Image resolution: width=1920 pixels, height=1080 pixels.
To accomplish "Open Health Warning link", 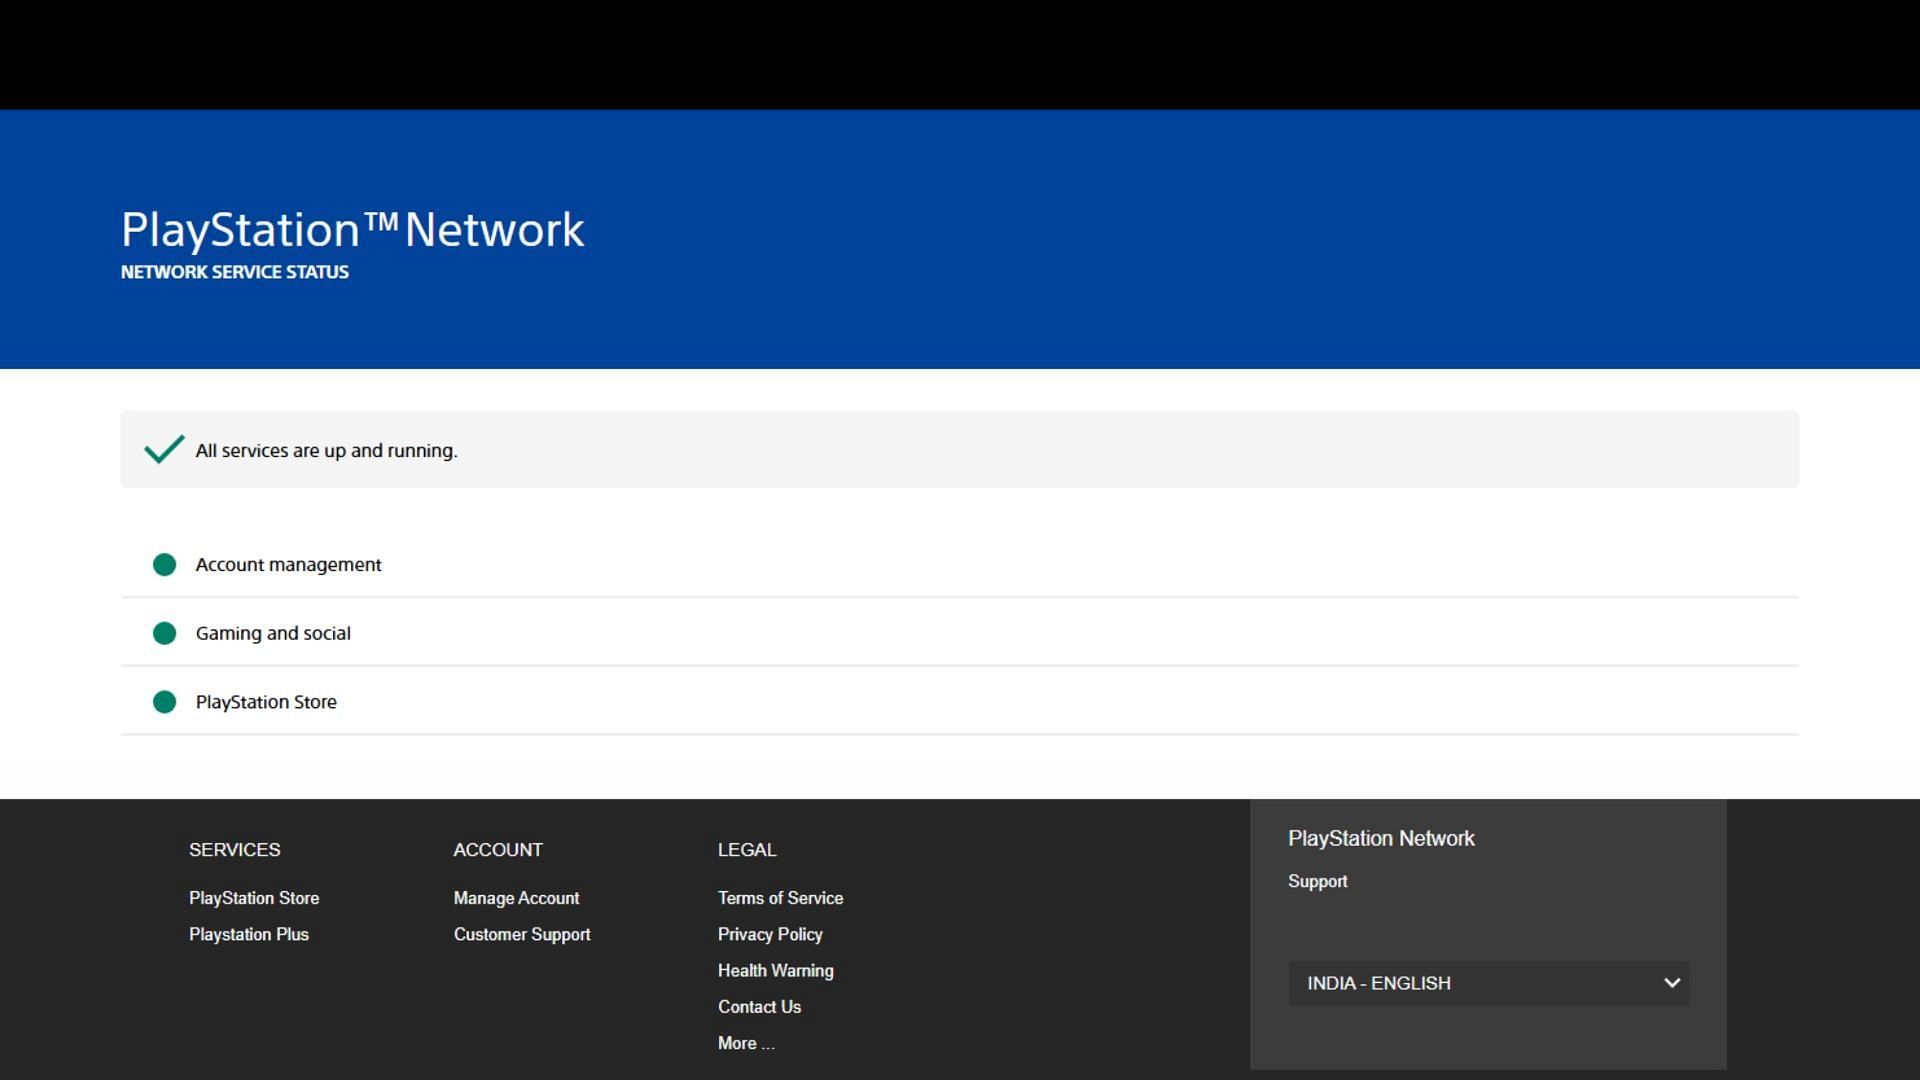I will tap(775, 970).
